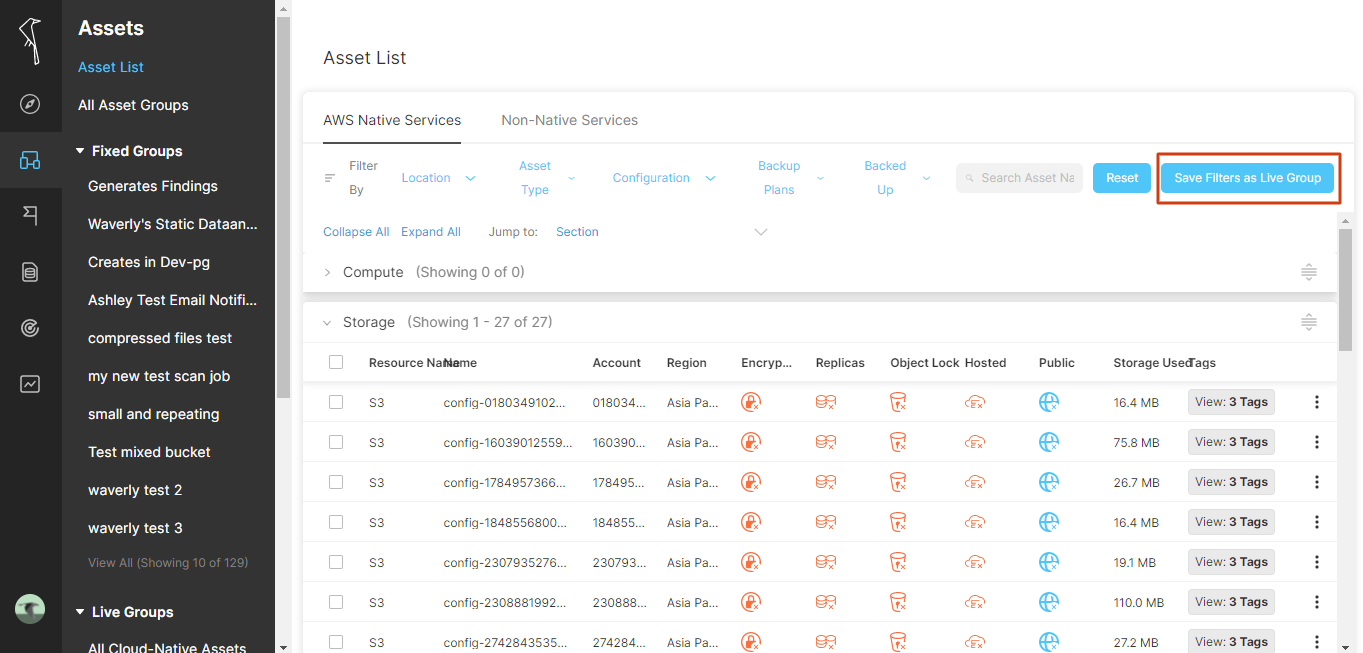Click the asset list vertical scrollbar
Viewport: 1363px width, 653px height.
pyautogui.click(x=1345, y=290)
